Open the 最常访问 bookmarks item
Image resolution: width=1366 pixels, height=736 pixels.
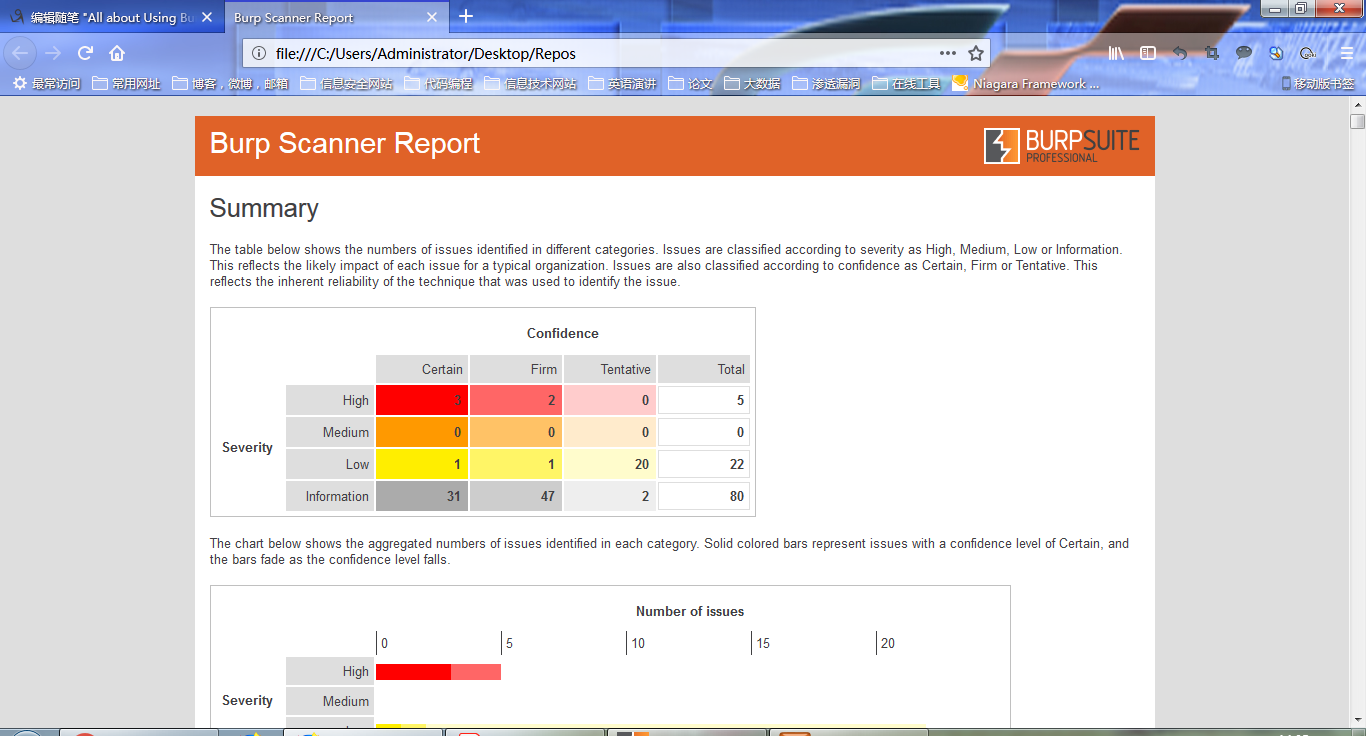coord(46,84)
